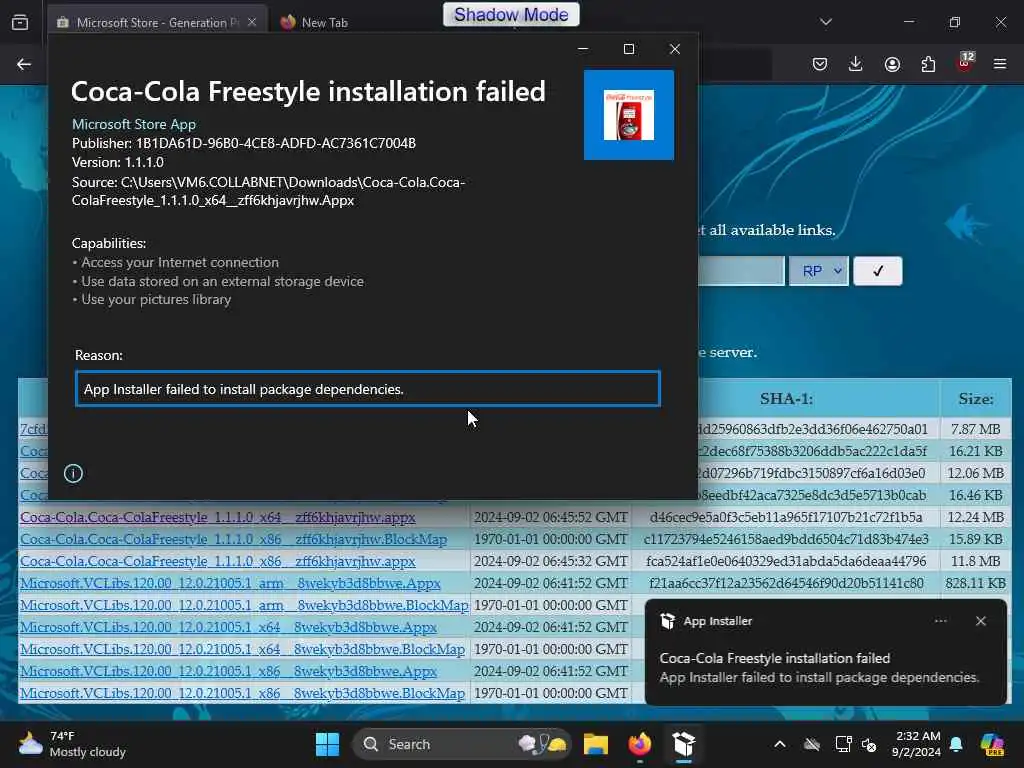Image resolution: width=1024 pixels, height=768 pixels.
Task: Open Microsoft Store App link
Action: [x=134, y=124]
